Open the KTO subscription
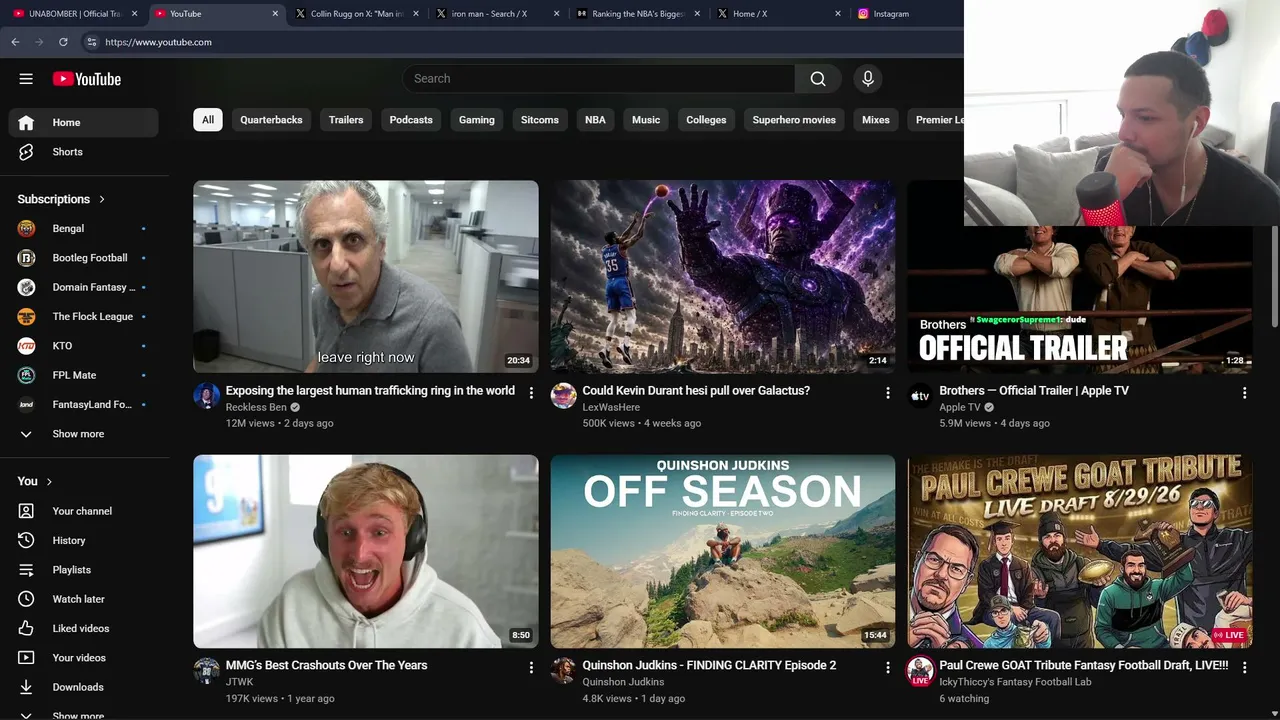1280x720 pixels. coord(83,346)
